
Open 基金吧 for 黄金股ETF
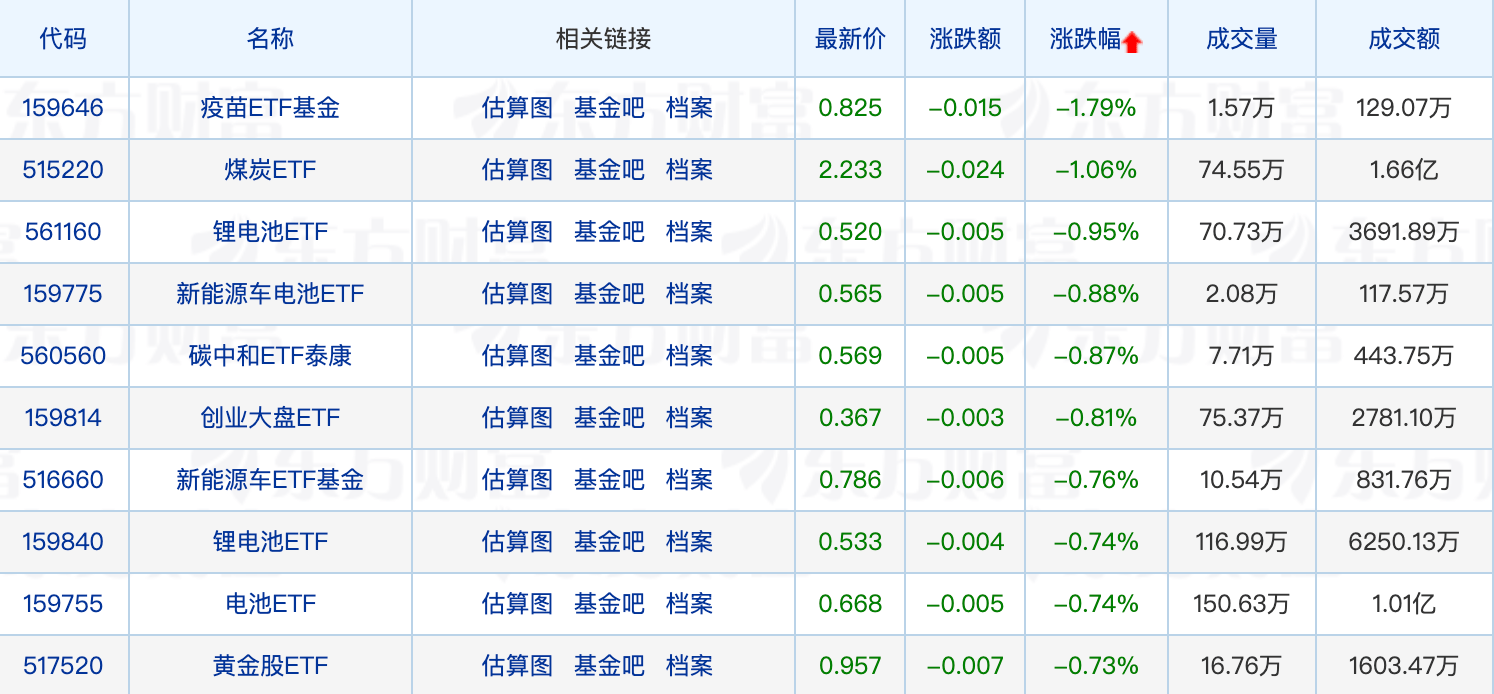[609, 666]
